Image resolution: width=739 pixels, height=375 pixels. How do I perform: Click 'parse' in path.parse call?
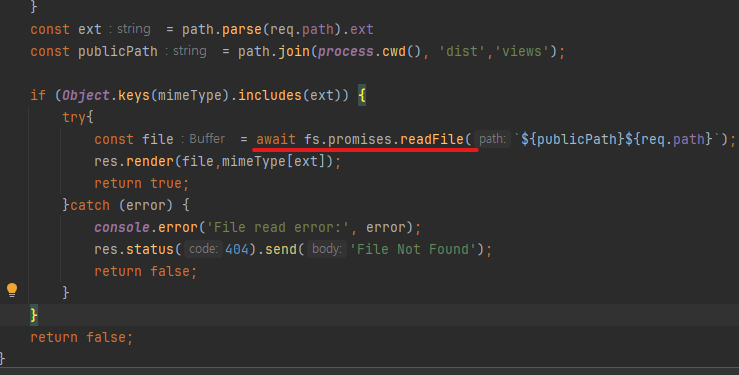tap(242, 29)
